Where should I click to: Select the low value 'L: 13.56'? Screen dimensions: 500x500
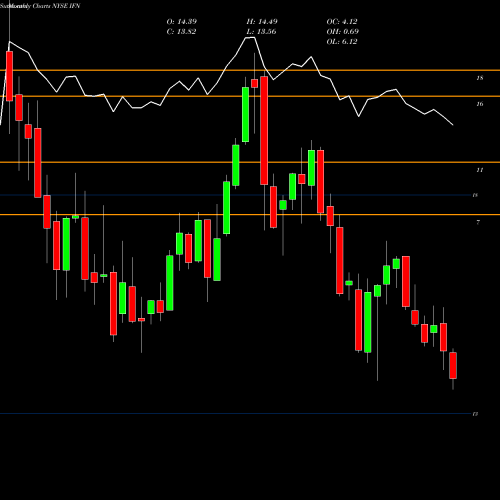click(261, 32)
